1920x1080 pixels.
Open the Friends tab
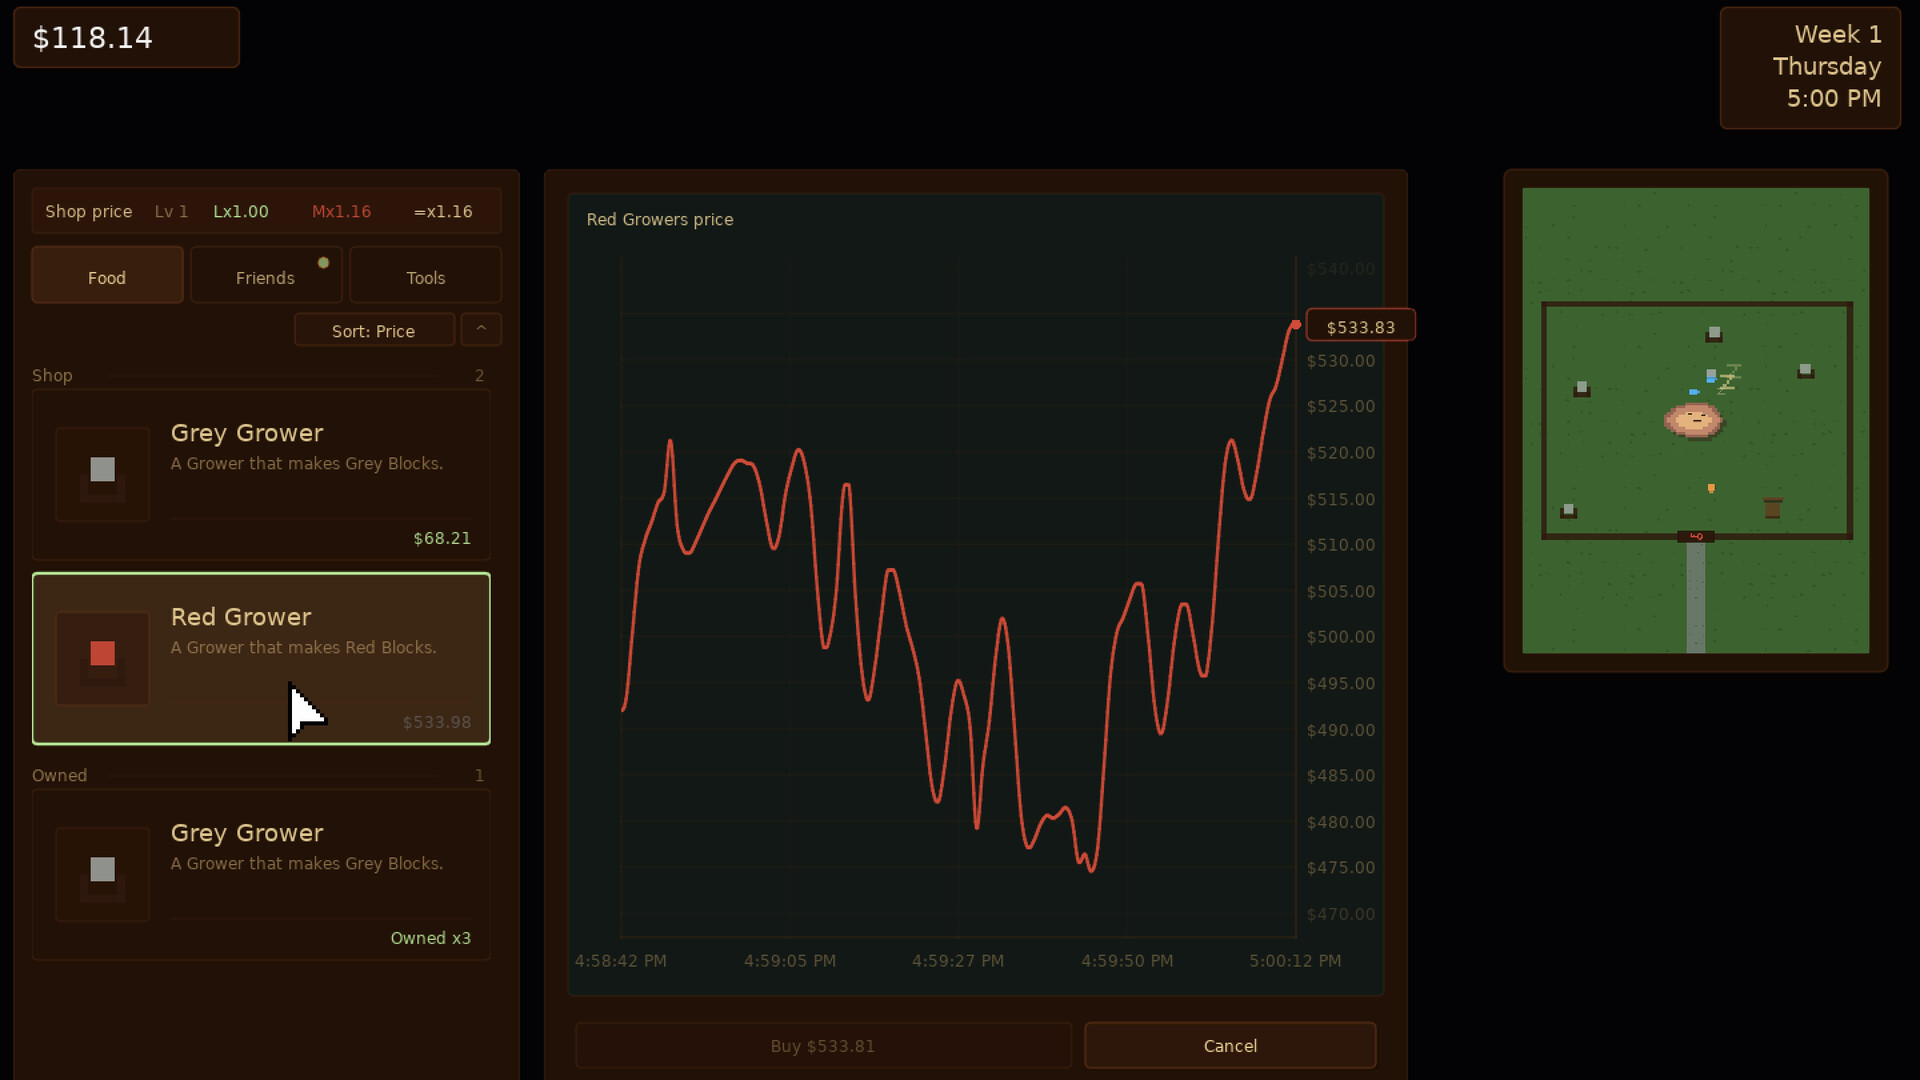[266, 275]
